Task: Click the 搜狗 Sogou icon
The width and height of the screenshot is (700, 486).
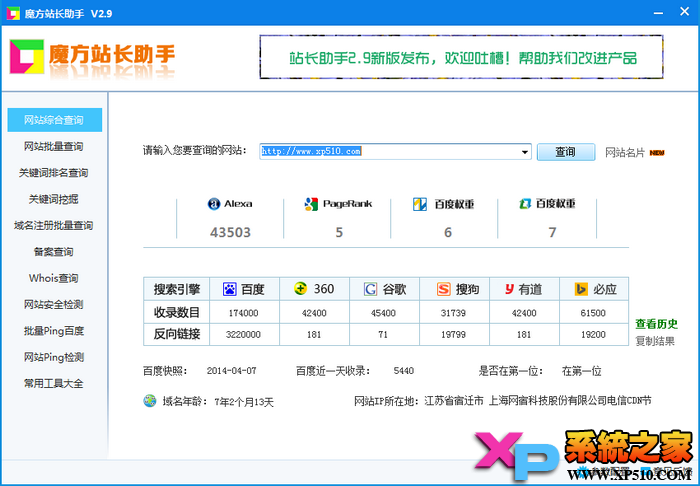Action: 443,289
